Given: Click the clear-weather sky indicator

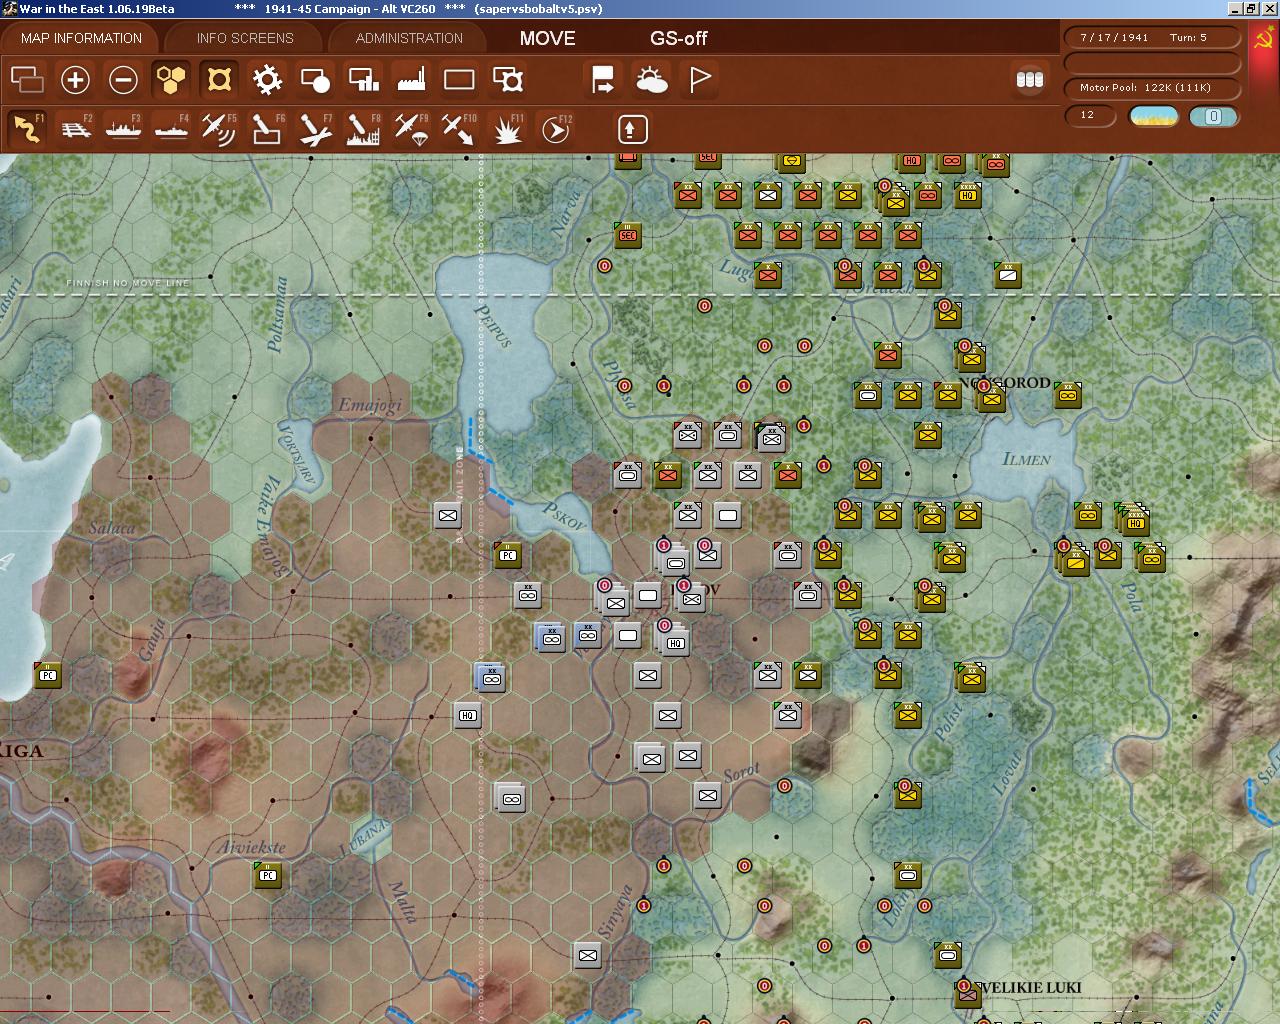Looking at the screenshot, I should 1153,116.
